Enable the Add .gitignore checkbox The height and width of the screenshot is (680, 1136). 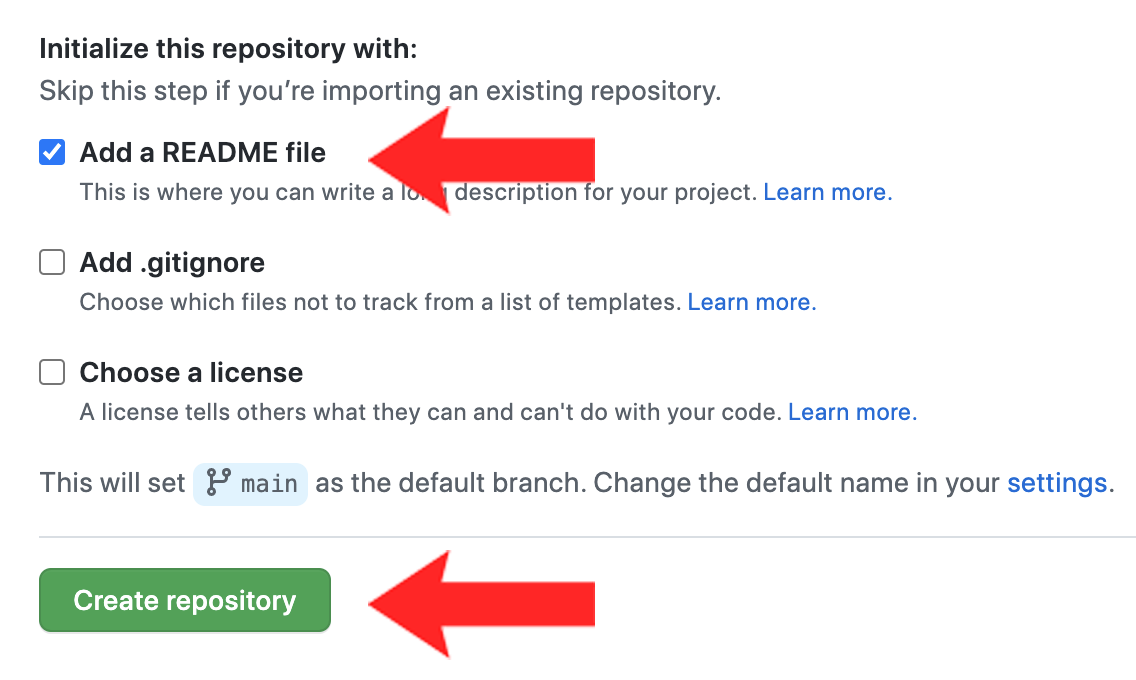(52, 263)
